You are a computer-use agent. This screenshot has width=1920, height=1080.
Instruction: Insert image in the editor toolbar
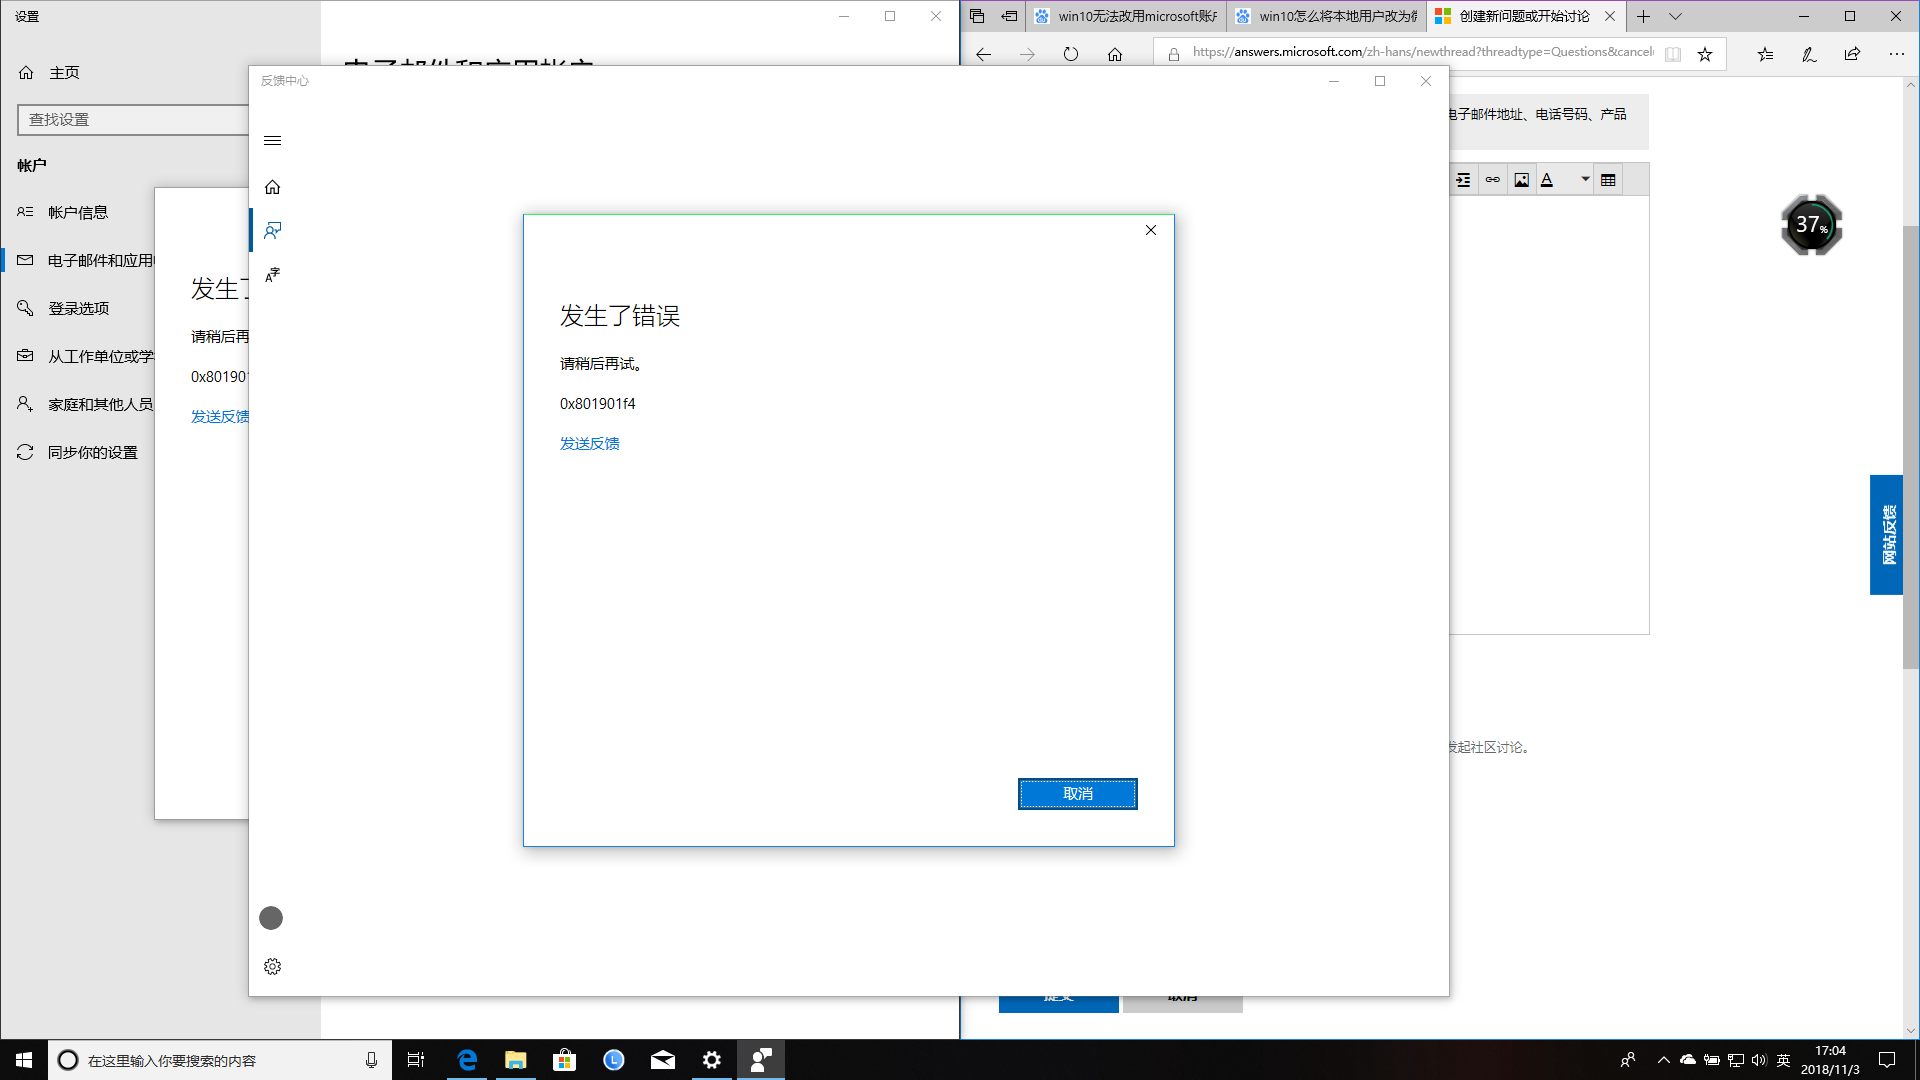click(x=1521, y=180)
